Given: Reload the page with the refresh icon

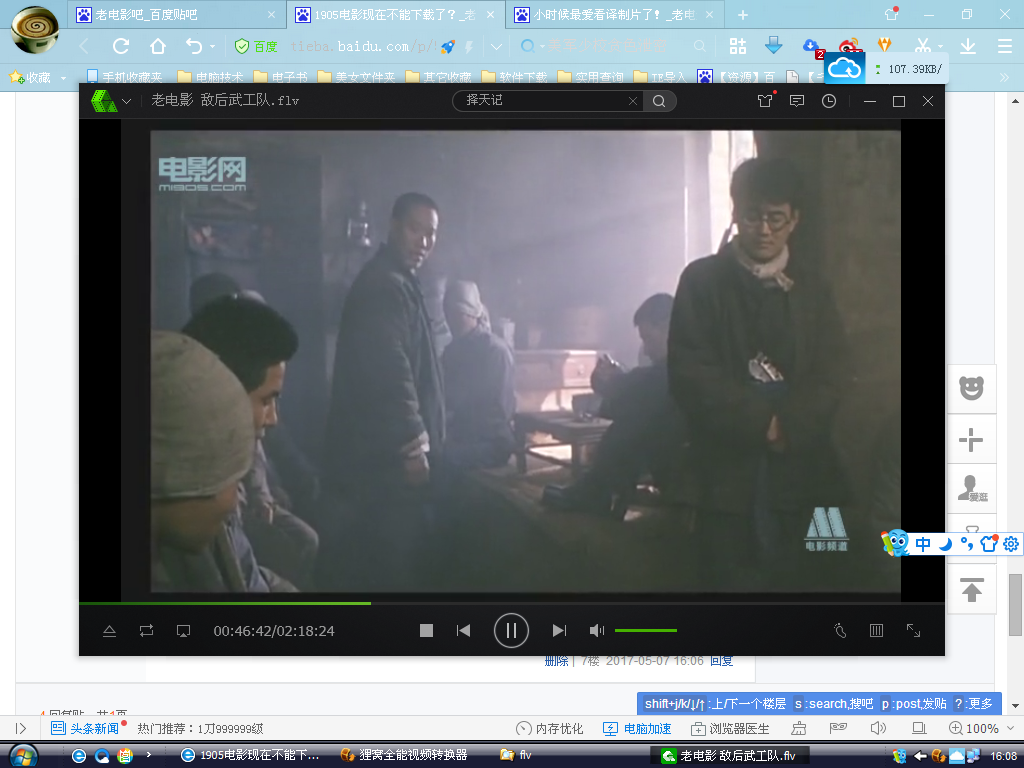Looking at the screenshot, I should (121, 46).
